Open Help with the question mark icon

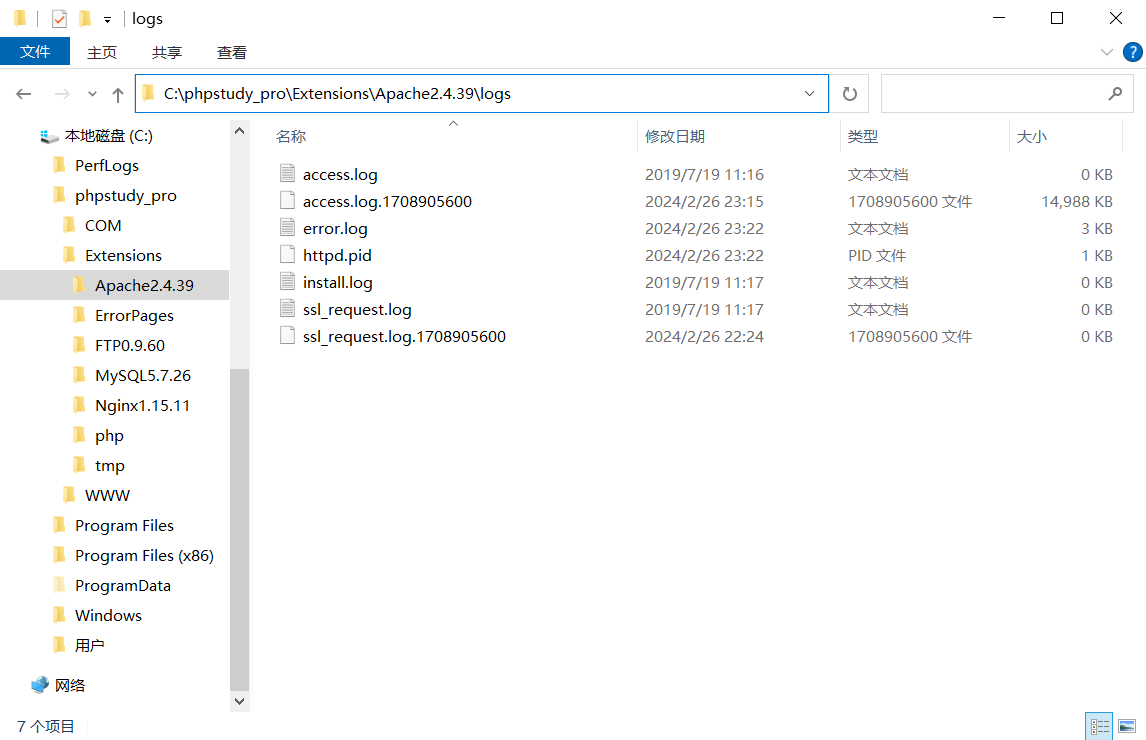point(1132,52)
